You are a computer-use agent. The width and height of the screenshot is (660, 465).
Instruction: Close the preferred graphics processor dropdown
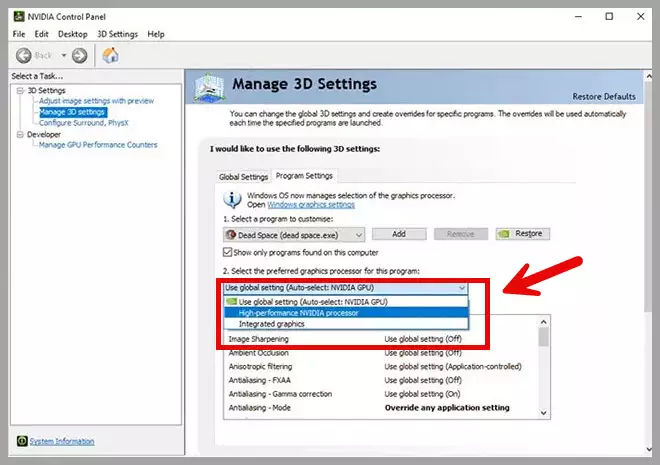coord(462,288)
